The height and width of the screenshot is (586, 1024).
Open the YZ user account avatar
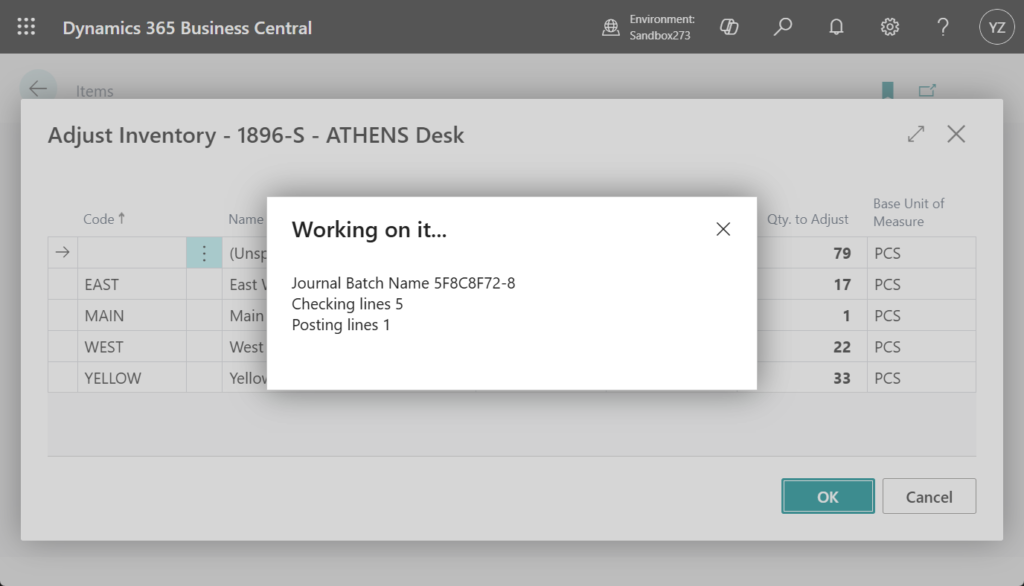click(996, 27)
